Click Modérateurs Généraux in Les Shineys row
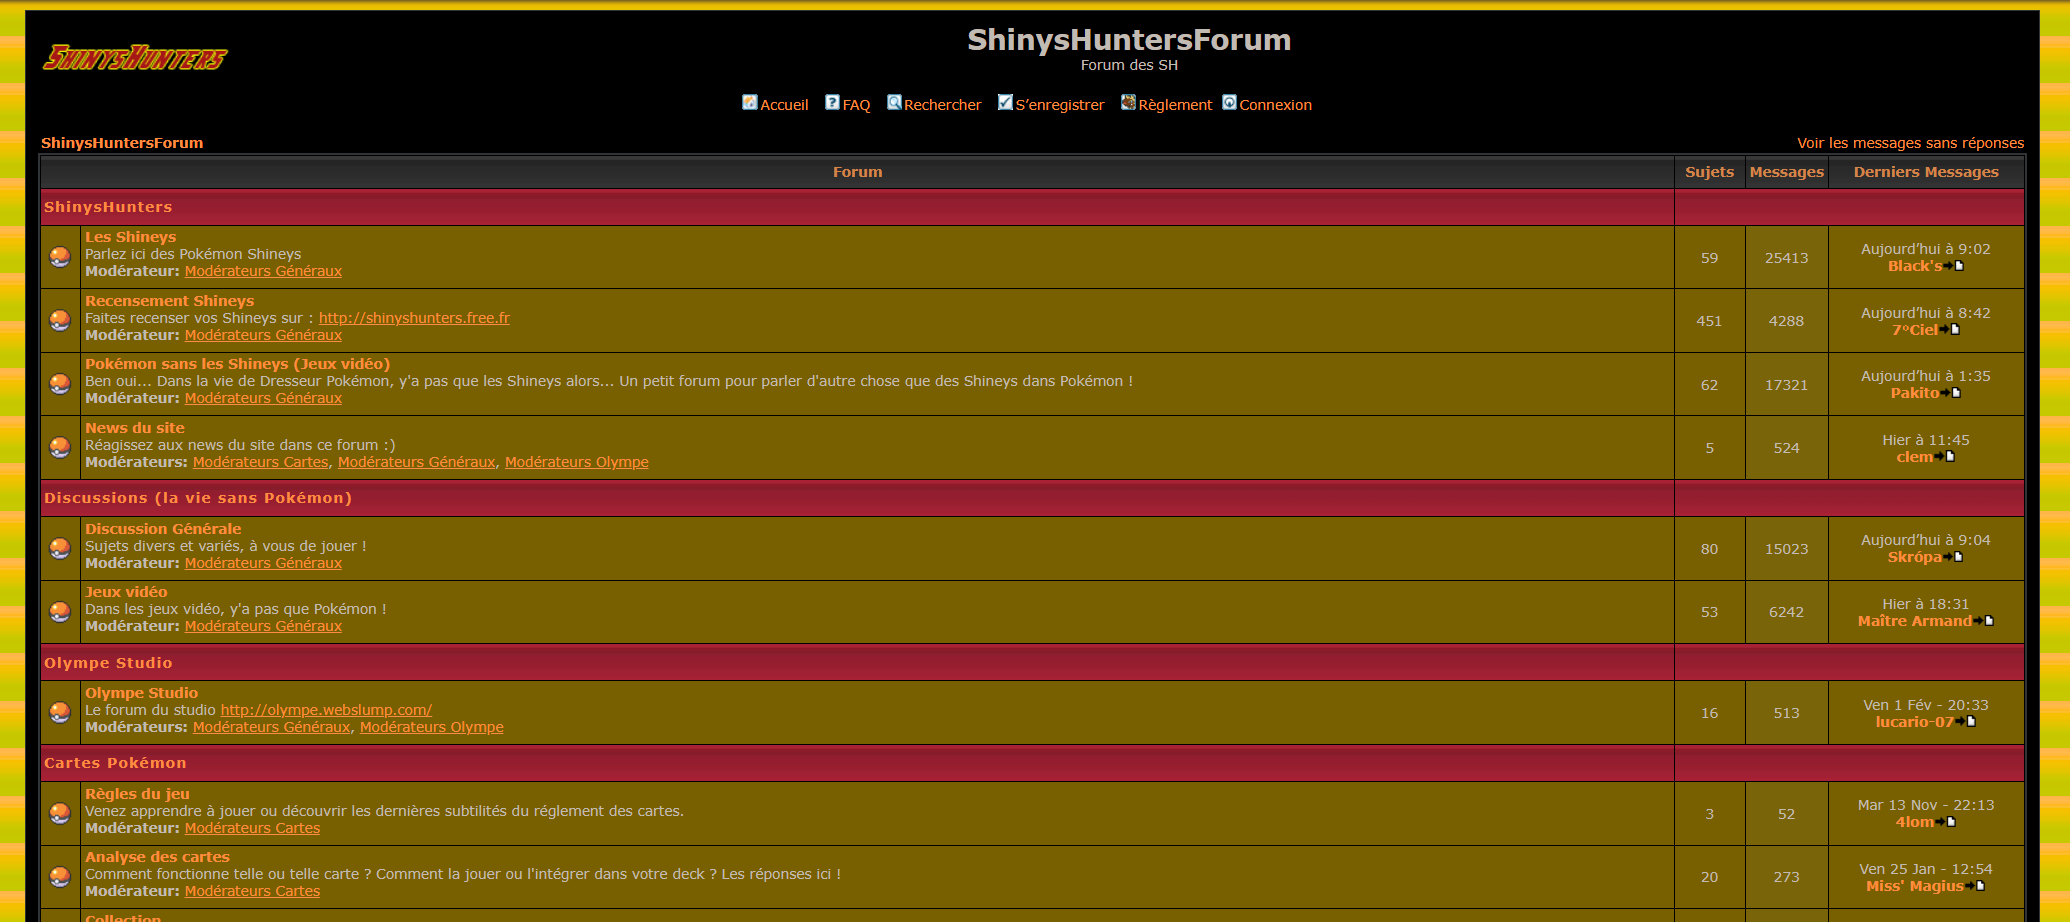The image size is (2070, 922). coord(263,271)
